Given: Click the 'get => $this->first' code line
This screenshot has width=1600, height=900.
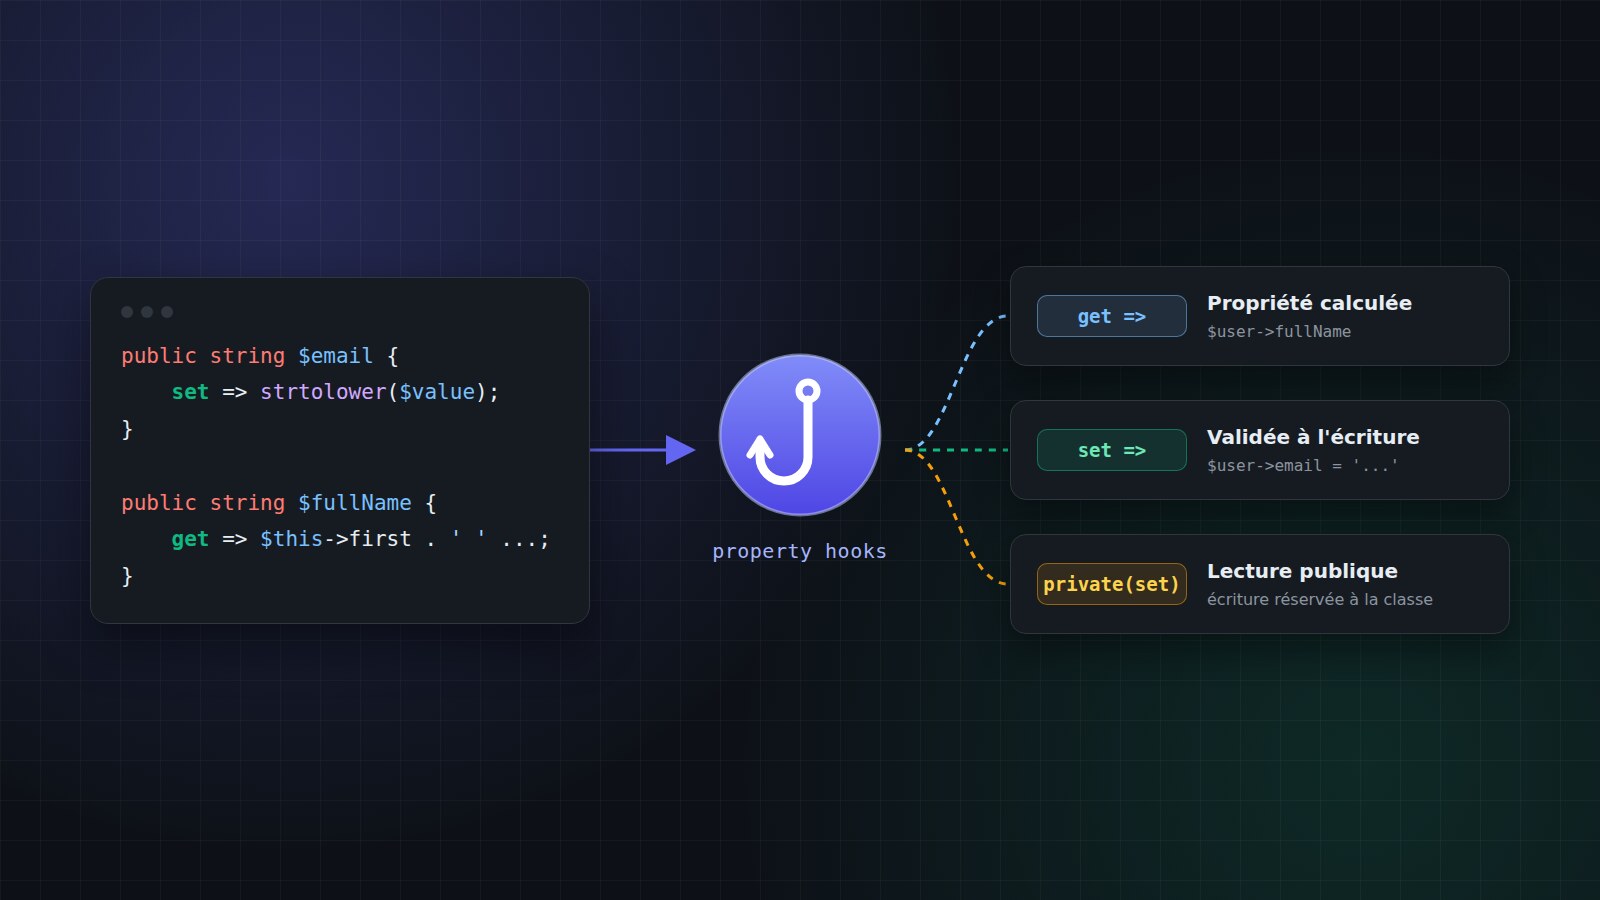Looking at the screenshot, I should (x=360, y=539).
